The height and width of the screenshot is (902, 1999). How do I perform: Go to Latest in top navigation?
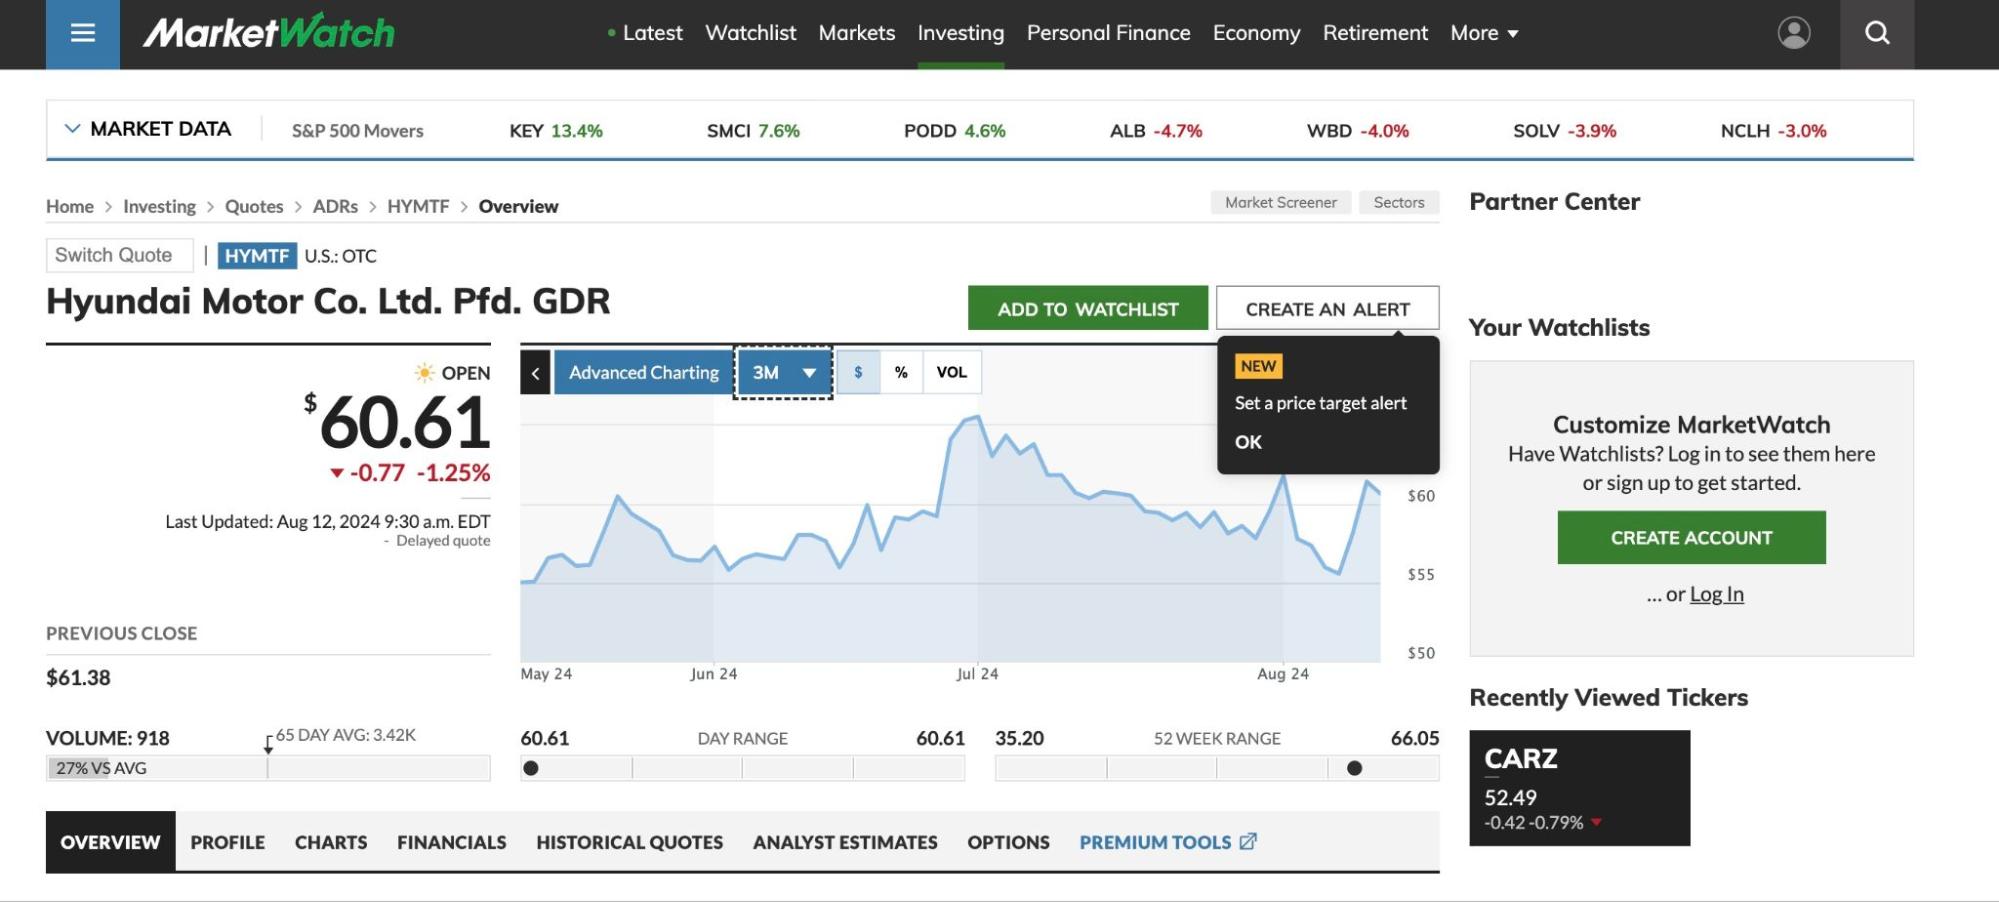point(652,33)
